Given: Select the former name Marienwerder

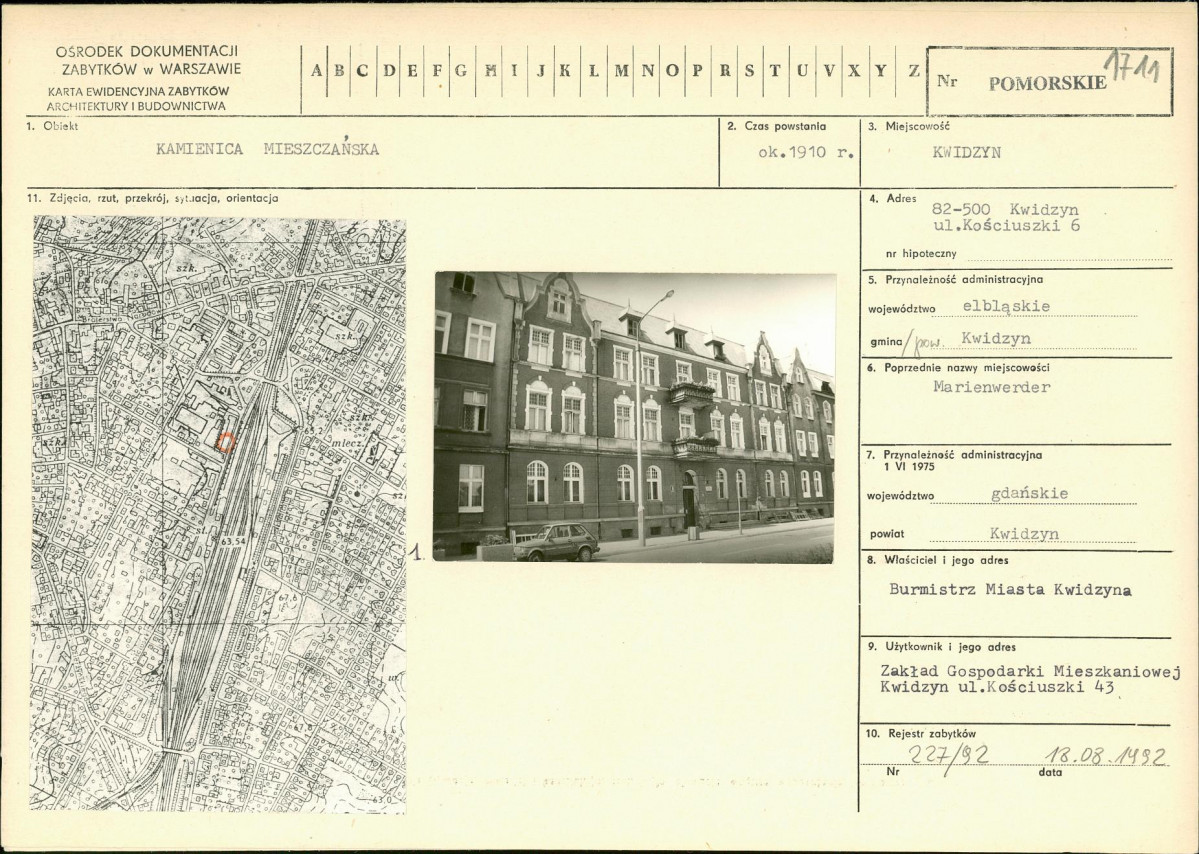Looking at the screenshot, I should click(992, 387).
